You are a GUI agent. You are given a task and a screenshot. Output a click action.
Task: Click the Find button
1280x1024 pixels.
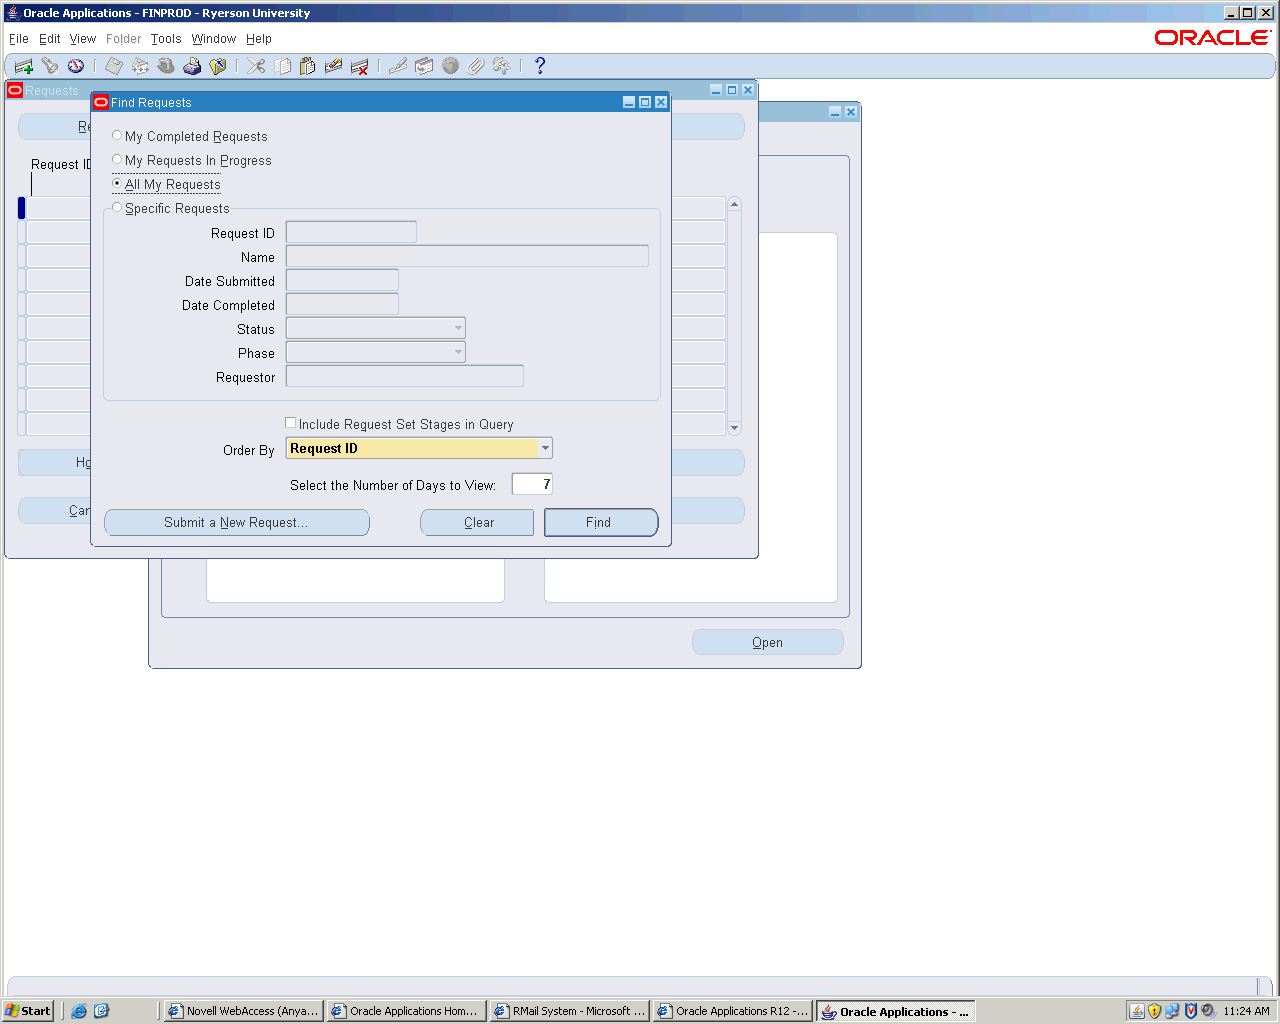(x=600, y=522)
